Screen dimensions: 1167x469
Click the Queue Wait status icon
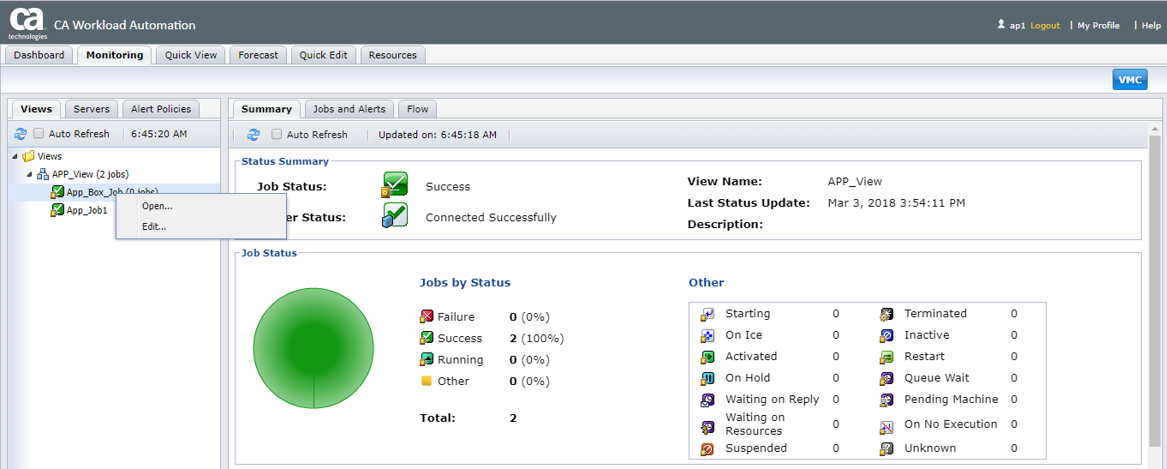[x=886, y=378]
